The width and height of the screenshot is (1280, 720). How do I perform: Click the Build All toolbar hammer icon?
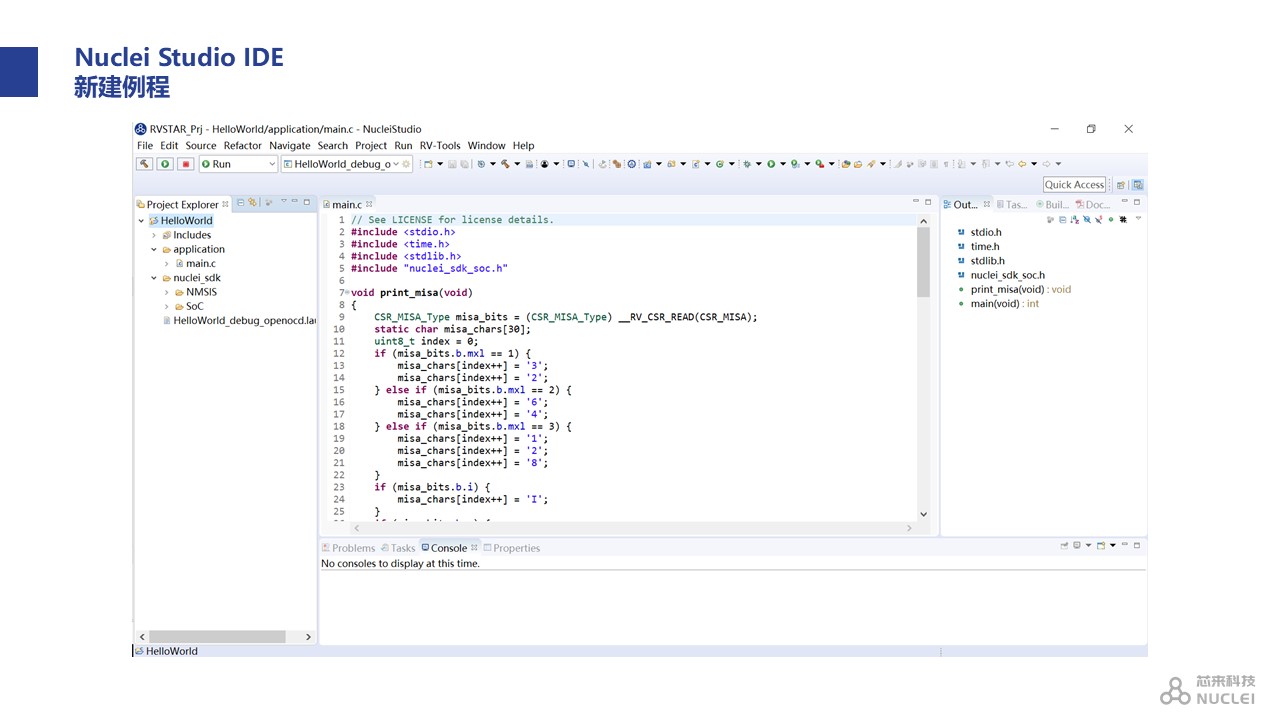coord(505,164)
